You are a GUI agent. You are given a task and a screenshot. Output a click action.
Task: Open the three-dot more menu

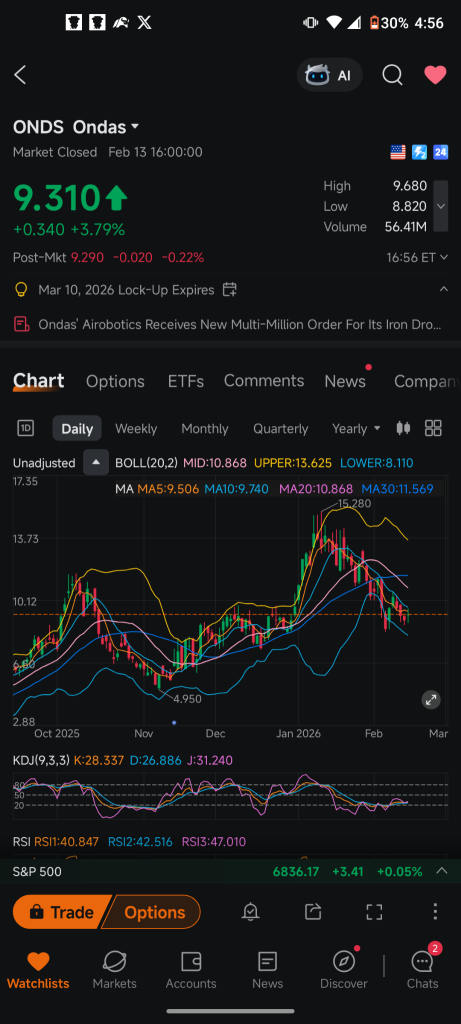(x=436, y=912)
